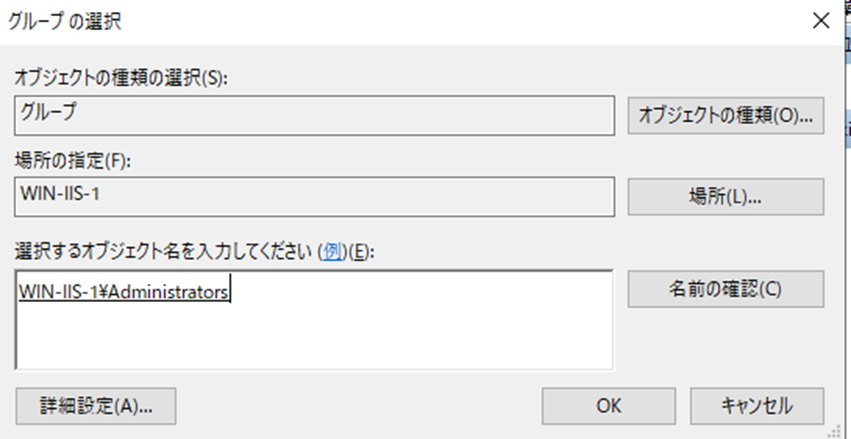851x439 pixels.
Task: Click the グループ object type field
Action: 314,115
